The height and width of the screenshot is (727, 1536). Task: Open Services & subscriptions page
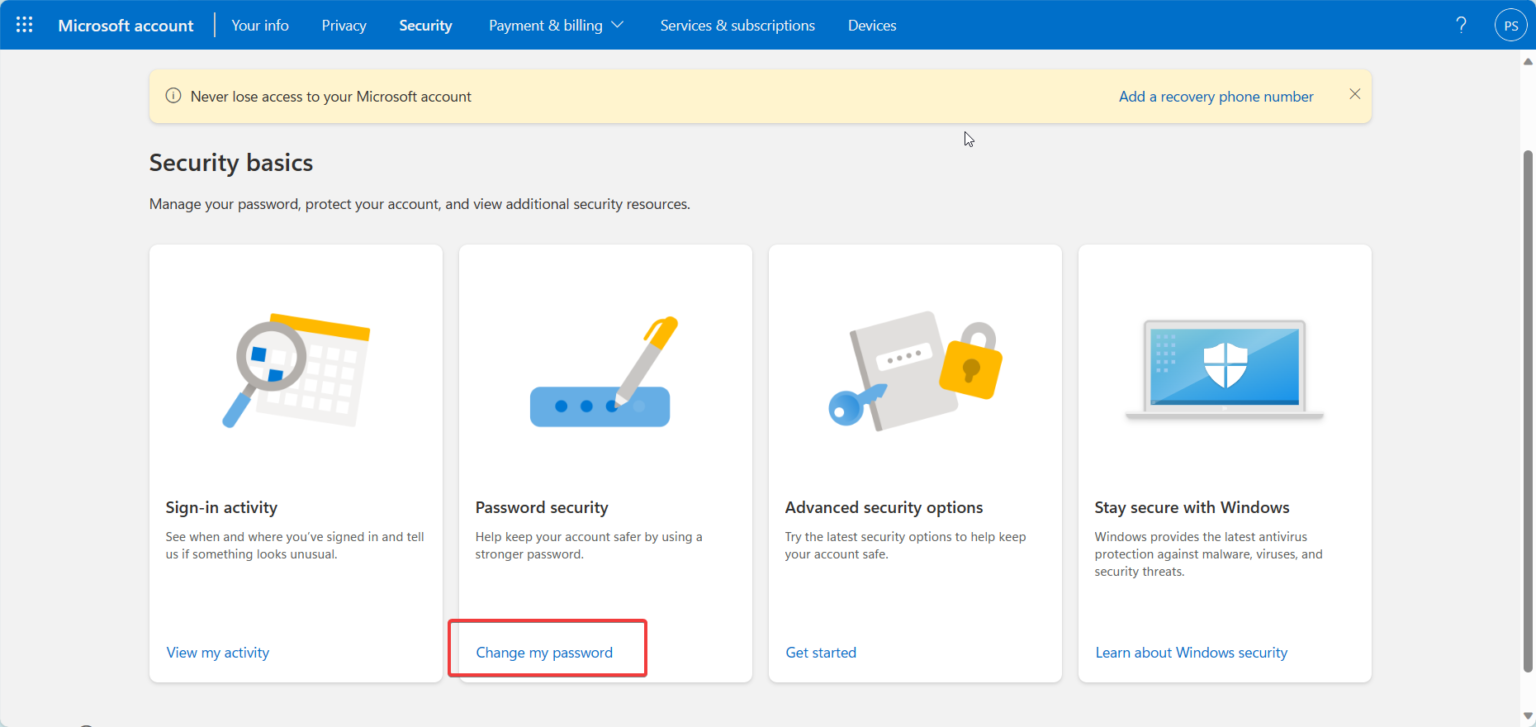click(737, 25)
